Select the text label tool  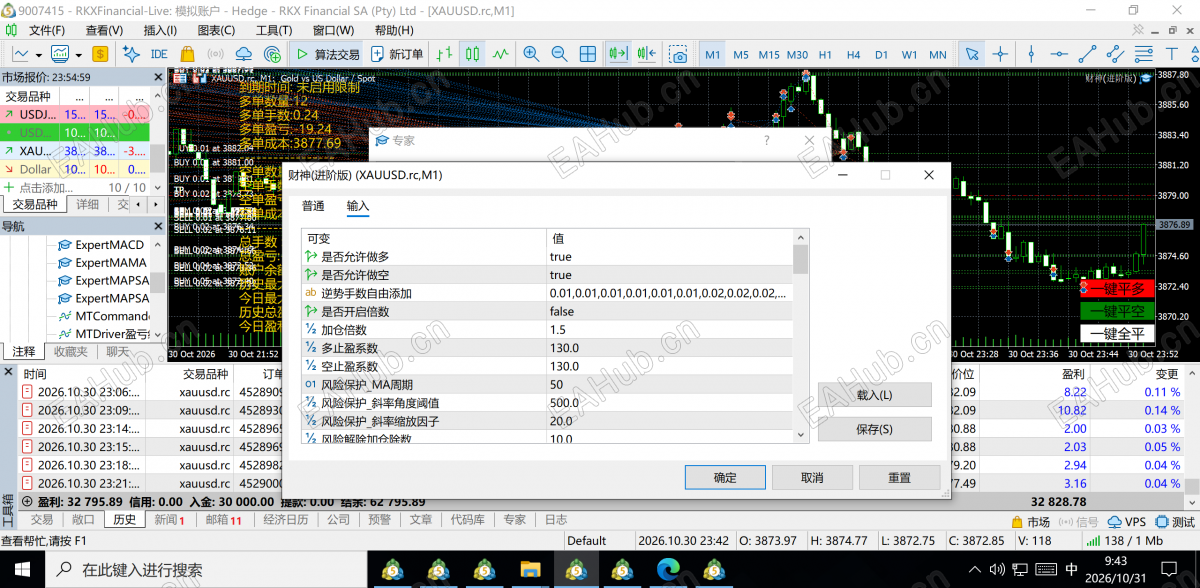coord(1174,54)
